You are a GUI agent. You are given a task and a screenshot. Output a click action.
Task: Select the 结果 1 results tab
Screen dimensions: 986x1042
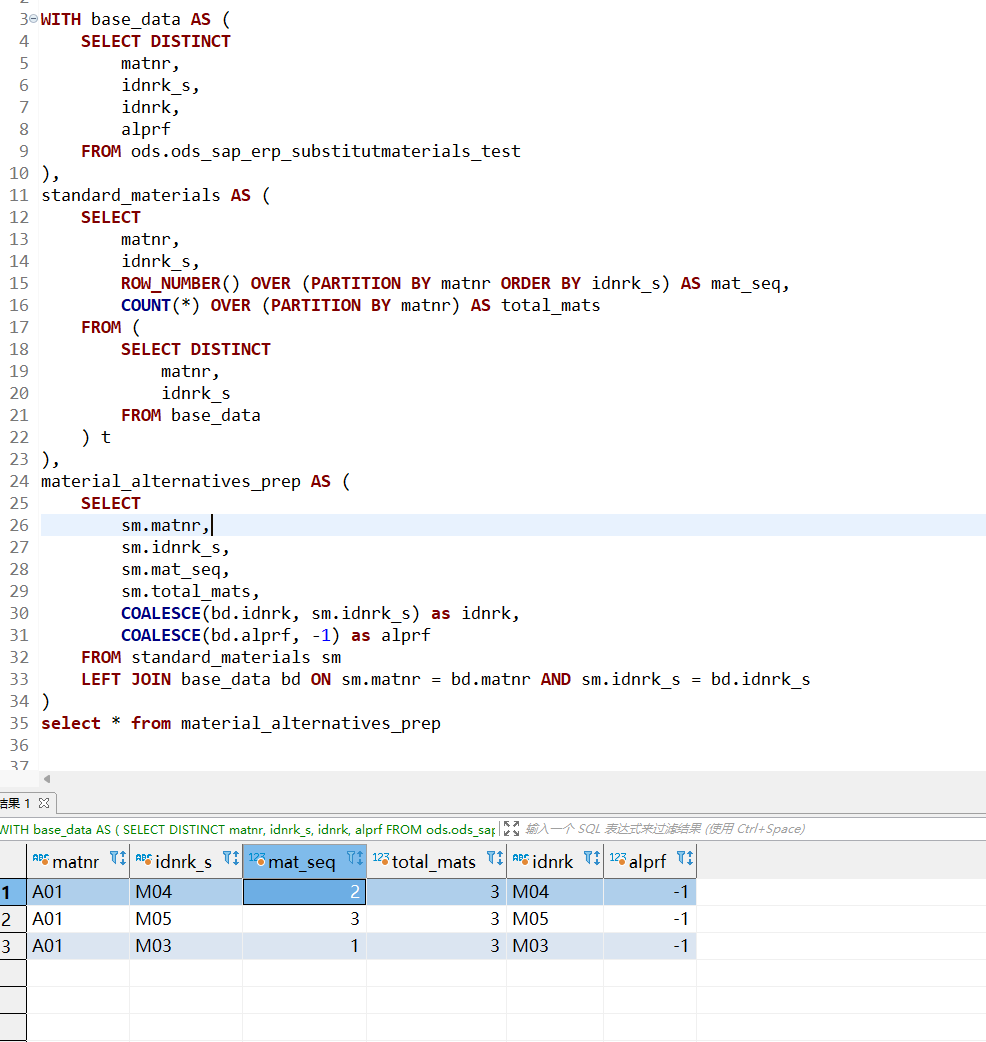15,803
